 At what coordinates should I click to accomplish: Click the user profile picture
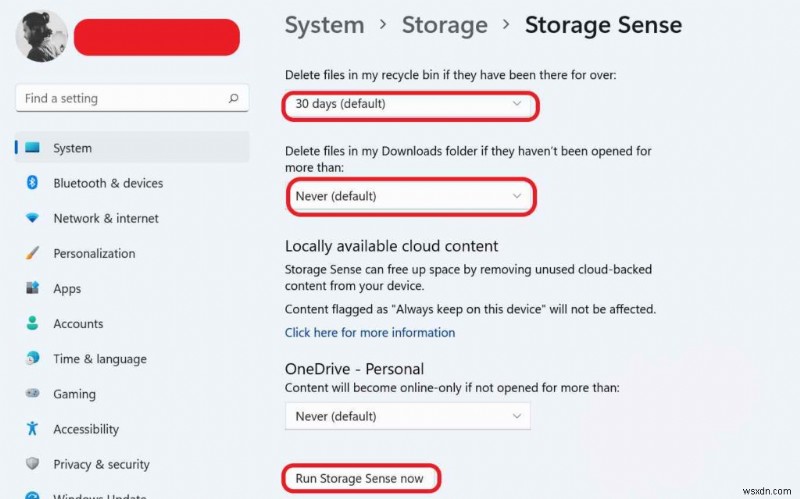click(42, 36)
